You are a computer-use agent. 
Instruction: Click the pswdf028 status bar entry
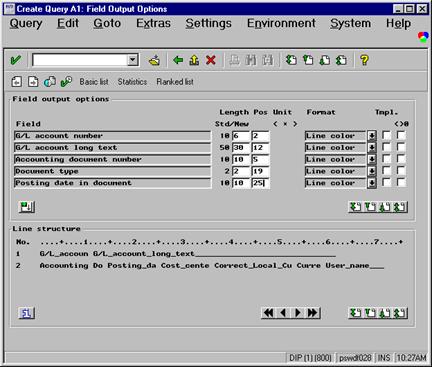(x=355, y=358)
